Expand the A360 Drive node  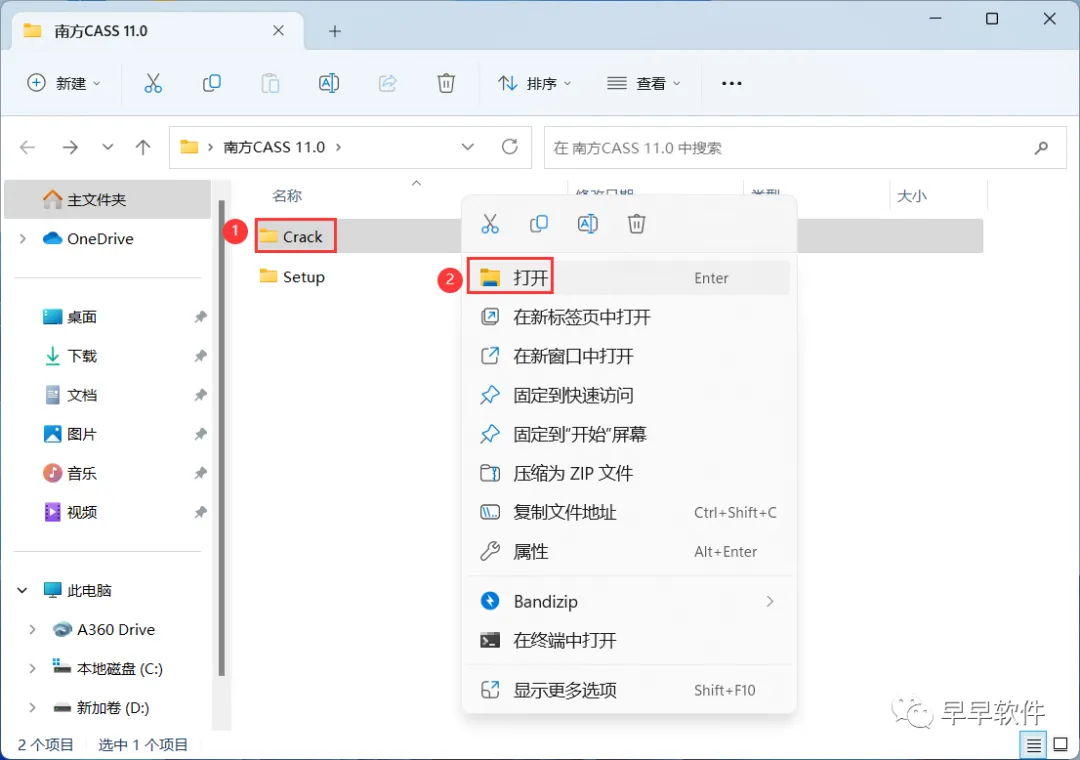[x=32, y=629]
